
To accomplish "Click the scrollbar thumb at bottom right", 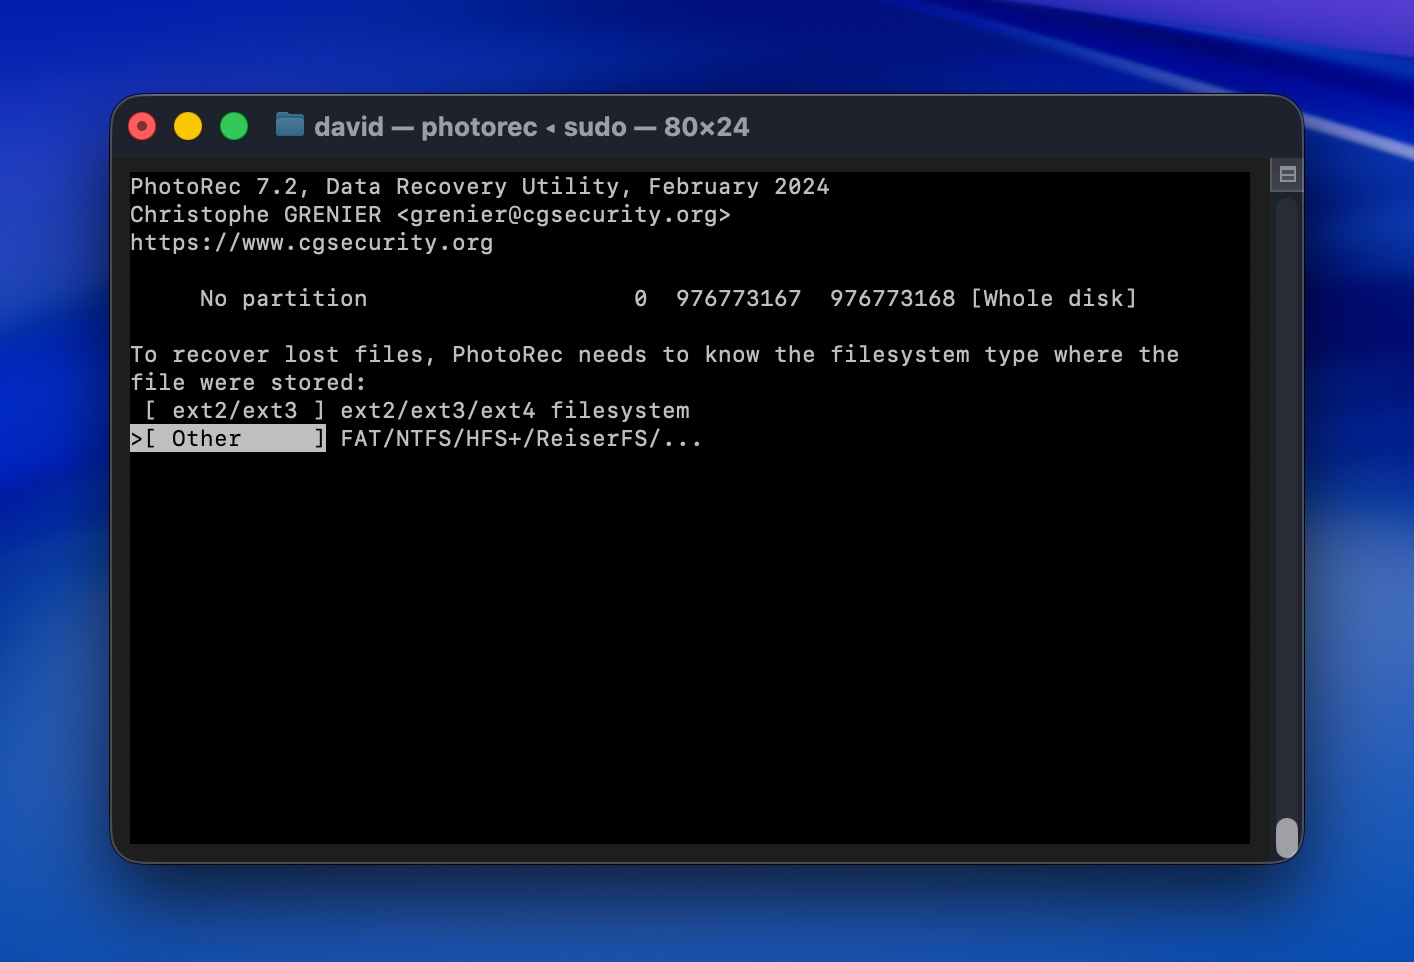I will click(x=1285, y=837).
